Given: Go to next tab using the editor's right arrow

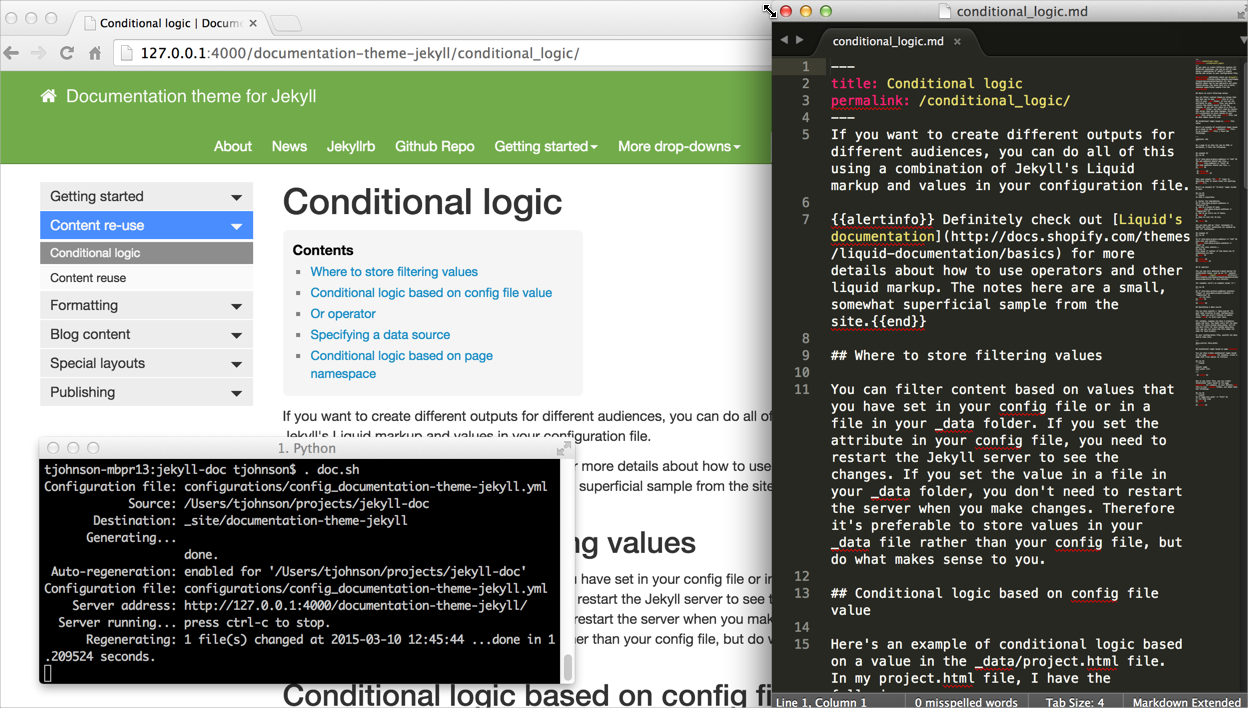Looking at the screenshot, I should coord(799,40).
